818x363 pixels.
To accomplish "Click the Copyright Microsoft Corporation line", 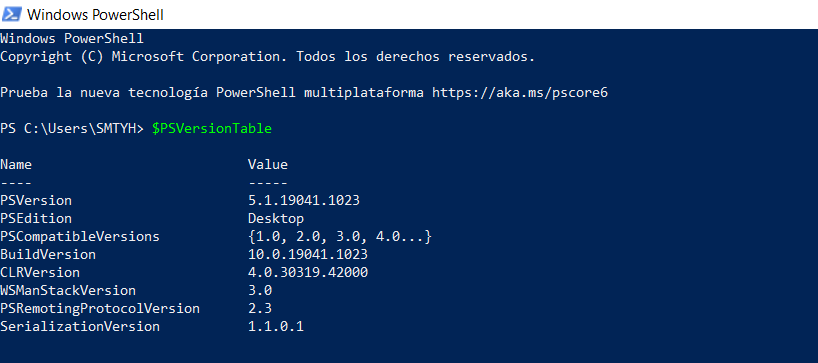I will click(x=268, y=57).
